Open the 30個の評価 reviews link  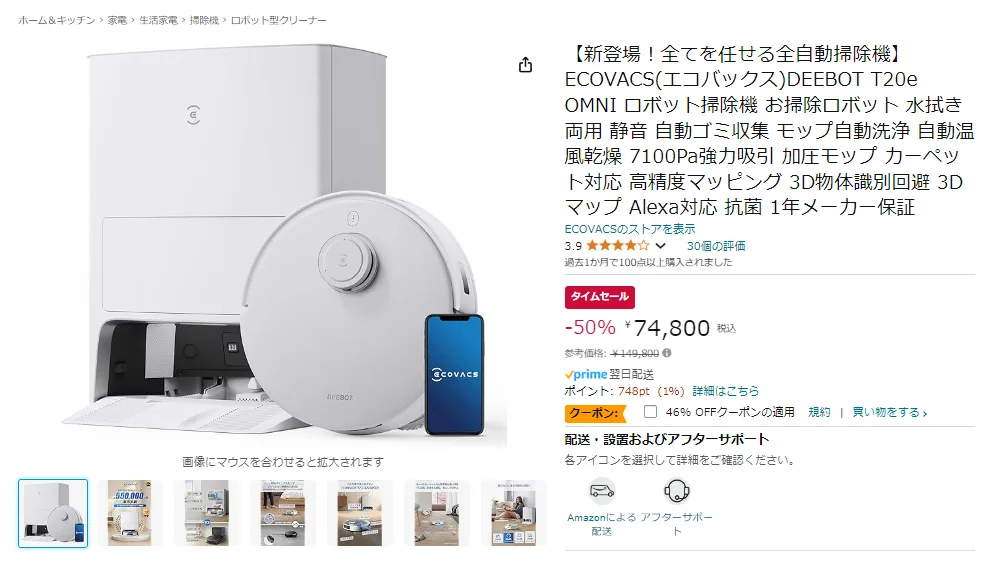[716, 246]
